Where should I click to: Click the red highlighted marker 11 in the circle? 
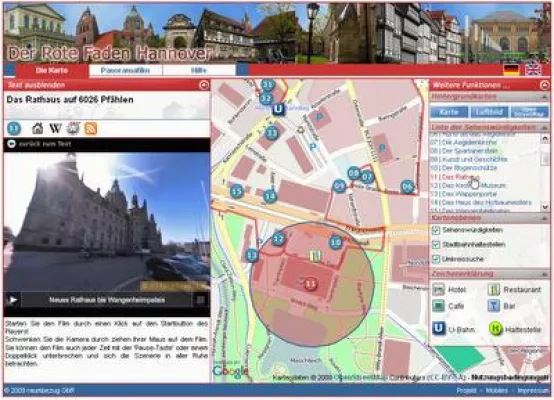(x=311, y=284)
